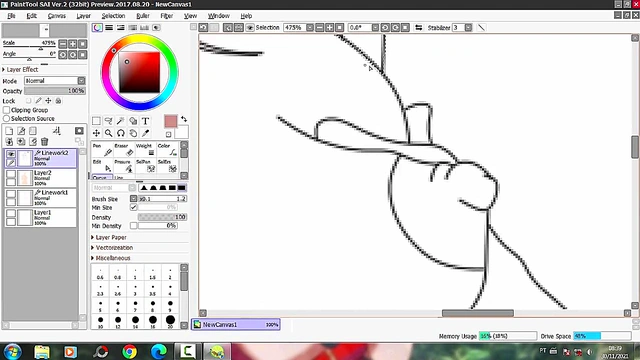
Task: Flip canvas view horizontally
Action: click(418, 27)
